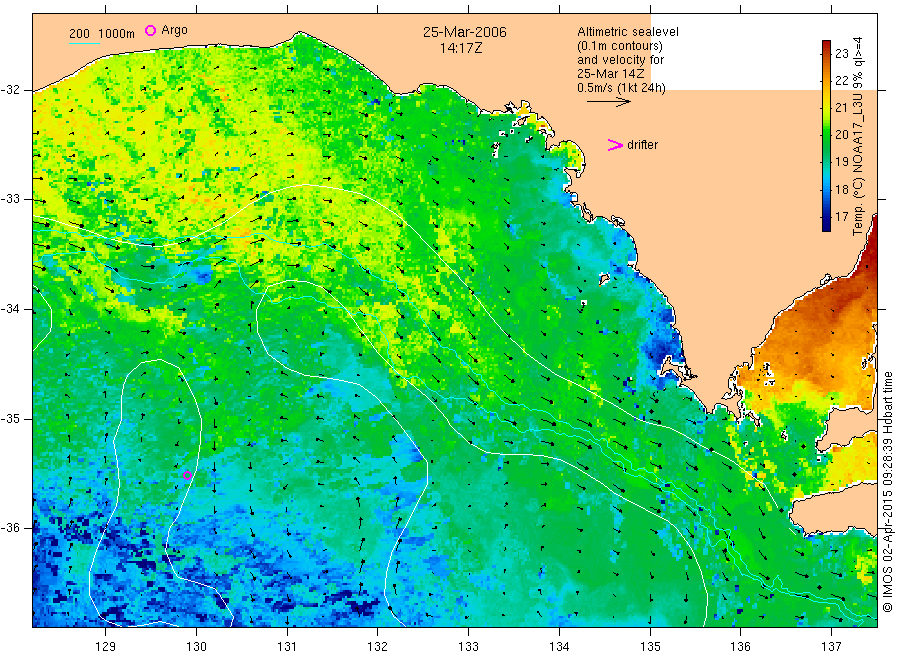The height and width of the screenshot is (660, 900).
Task: Select the time label 14:17Z
Action: [461, 48]
